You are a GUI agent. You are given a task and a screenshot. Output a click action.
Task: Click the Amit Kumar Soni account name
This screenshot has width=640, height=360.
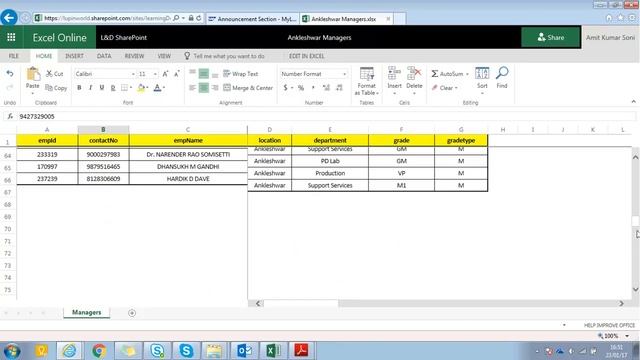(610, 38)
